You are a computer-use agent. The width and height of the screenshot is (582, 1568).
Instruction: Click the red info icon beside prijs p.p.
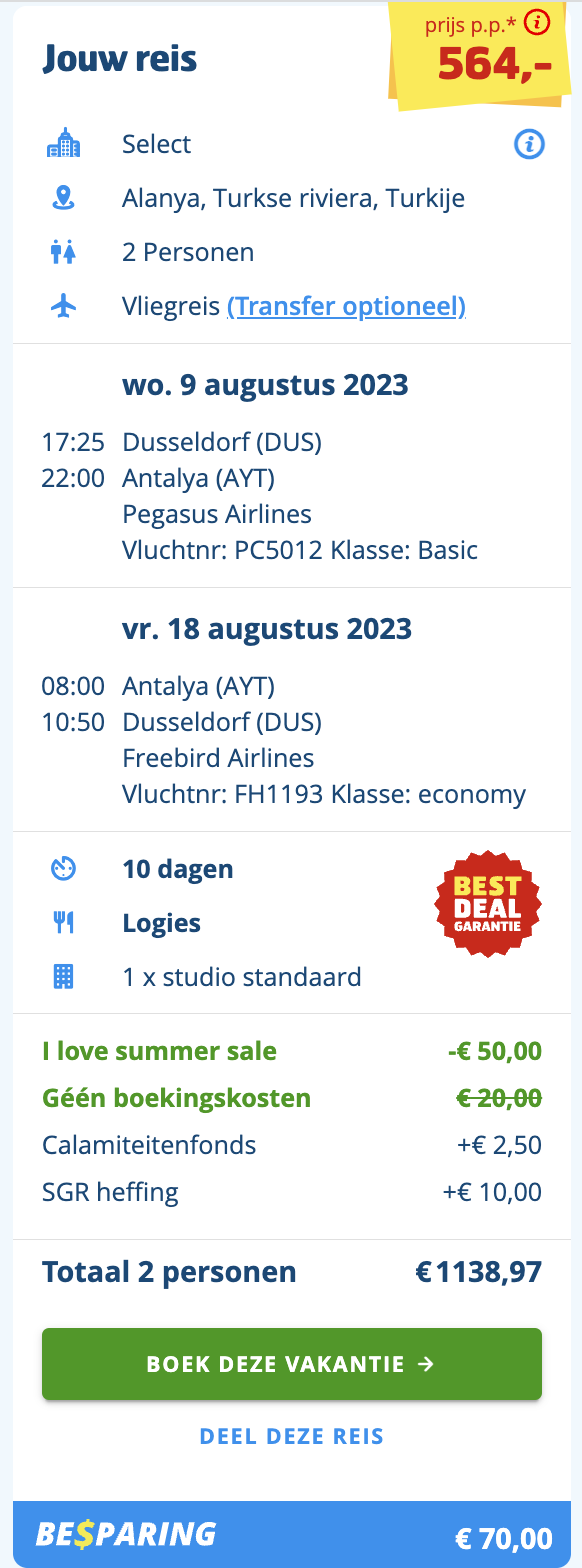(538, 21)
